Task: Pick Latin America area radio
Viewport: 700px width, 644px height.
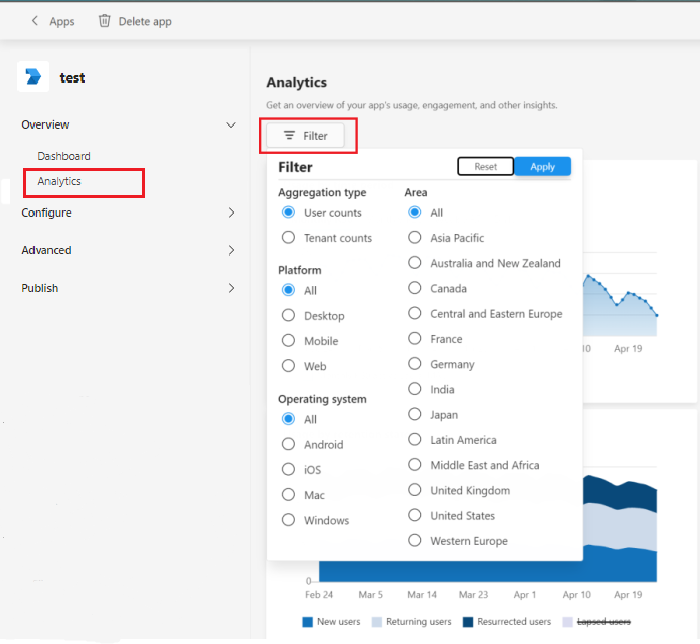Action: coord(415,440)
